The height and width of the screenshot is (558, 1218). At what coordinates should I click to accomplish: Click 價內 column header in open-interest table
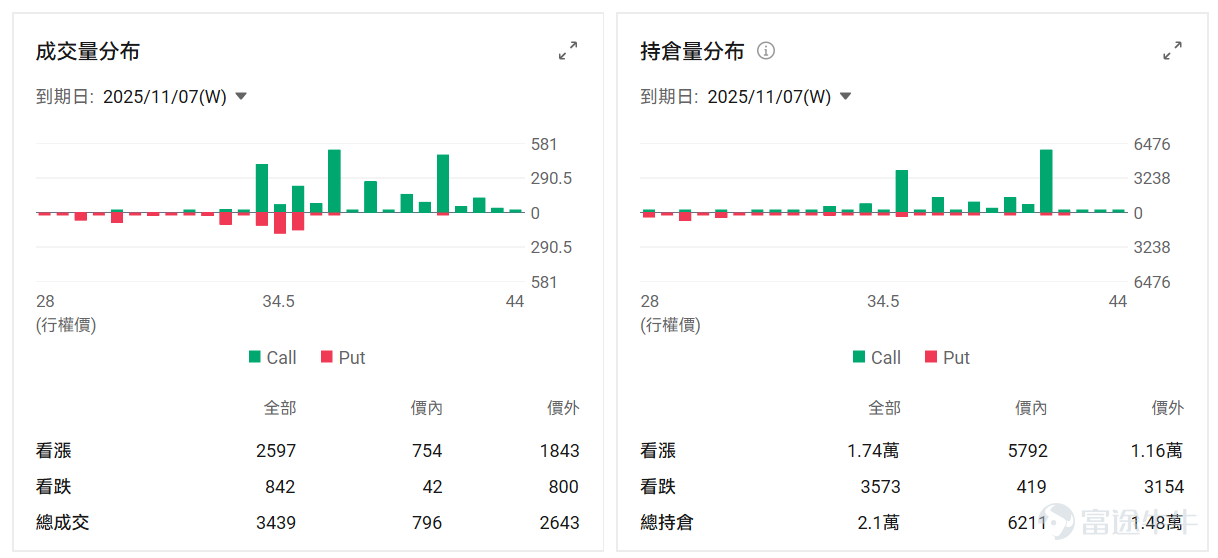click(1031, 408)
